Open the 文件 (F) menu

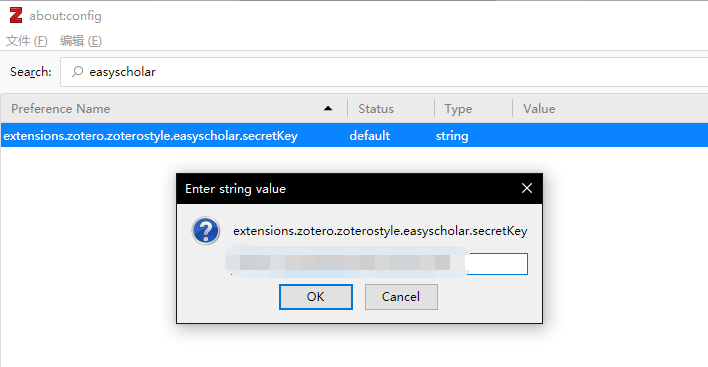[27, 41]
